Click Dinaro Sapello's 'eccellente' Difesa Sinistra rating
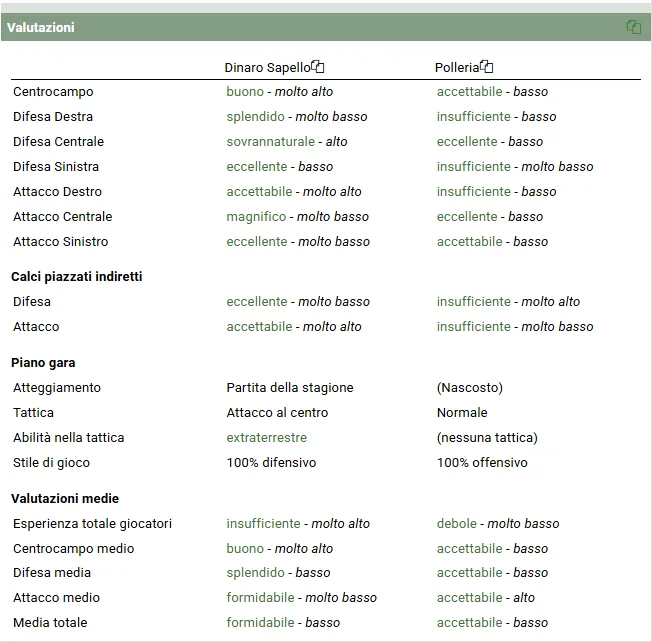This screenshot has height=642, width=652. (256, 167)
